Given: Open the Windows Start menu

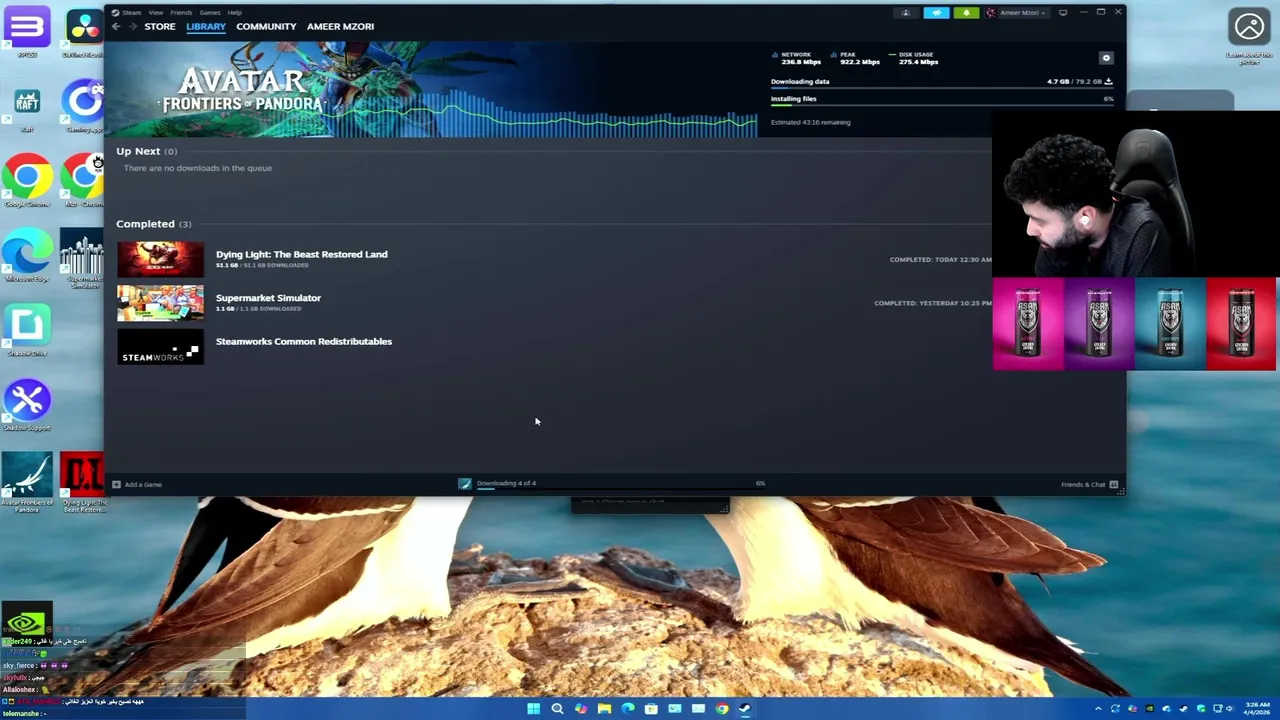Looking at the screenshot, I should 534,709.
